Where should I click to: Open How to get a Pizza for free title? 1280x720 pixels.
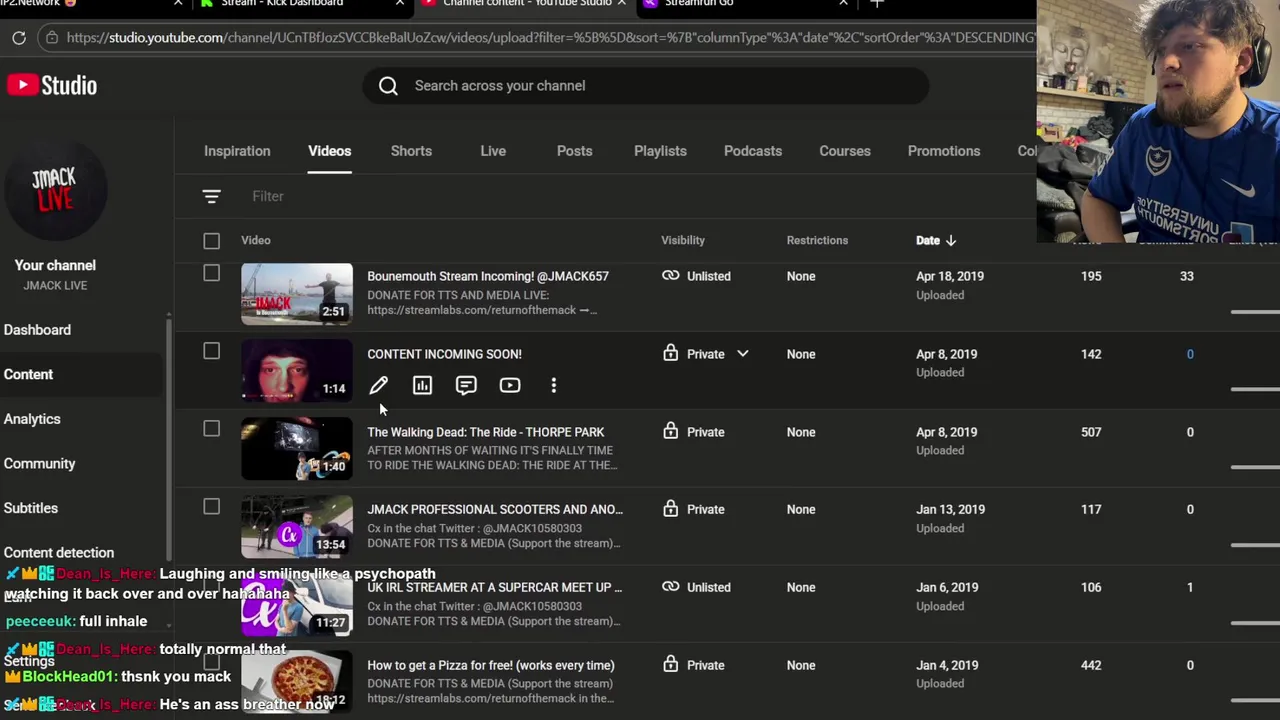click(x=491, y=665)
